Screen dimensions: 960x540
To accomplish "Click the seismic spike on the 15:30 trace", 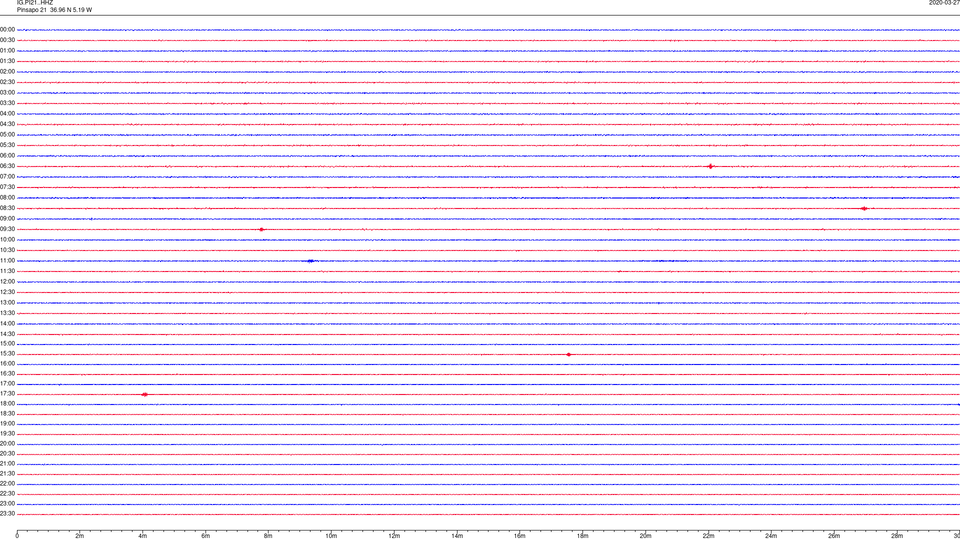I will point(568,354).
